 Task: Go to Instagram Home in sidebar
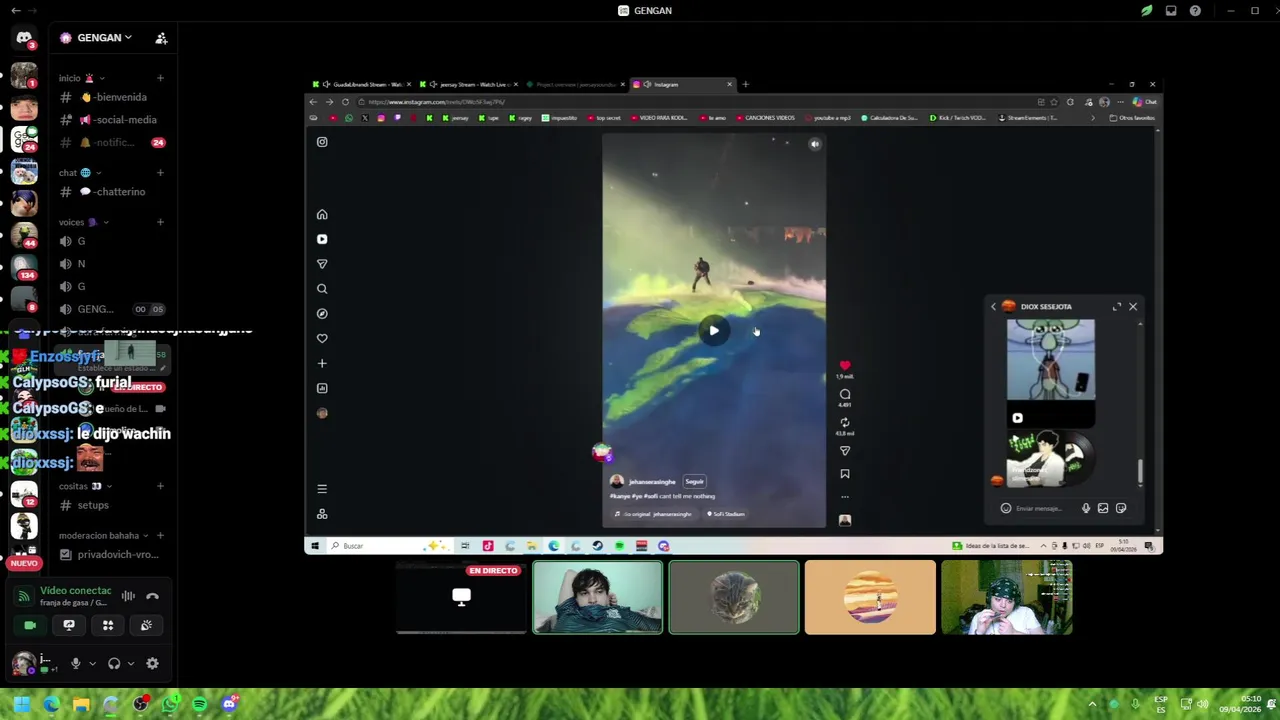(x=322, y=214)
